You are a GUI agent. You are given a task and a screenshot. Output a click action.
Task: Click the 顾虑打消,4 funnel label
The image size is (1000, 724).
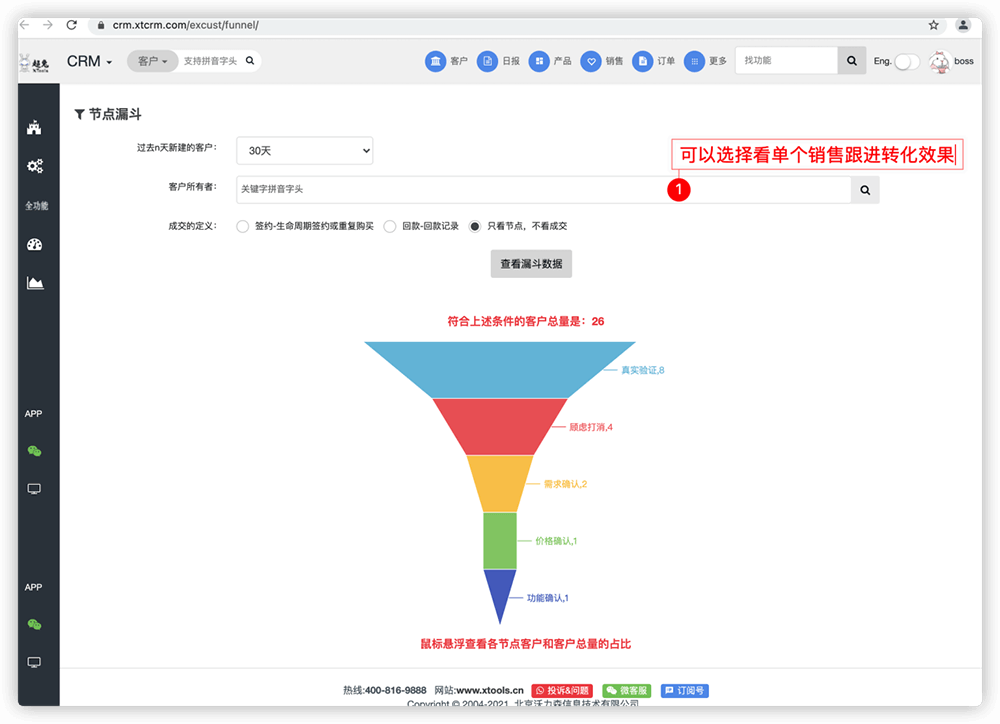pyautogui.click(x=591, y=427)
